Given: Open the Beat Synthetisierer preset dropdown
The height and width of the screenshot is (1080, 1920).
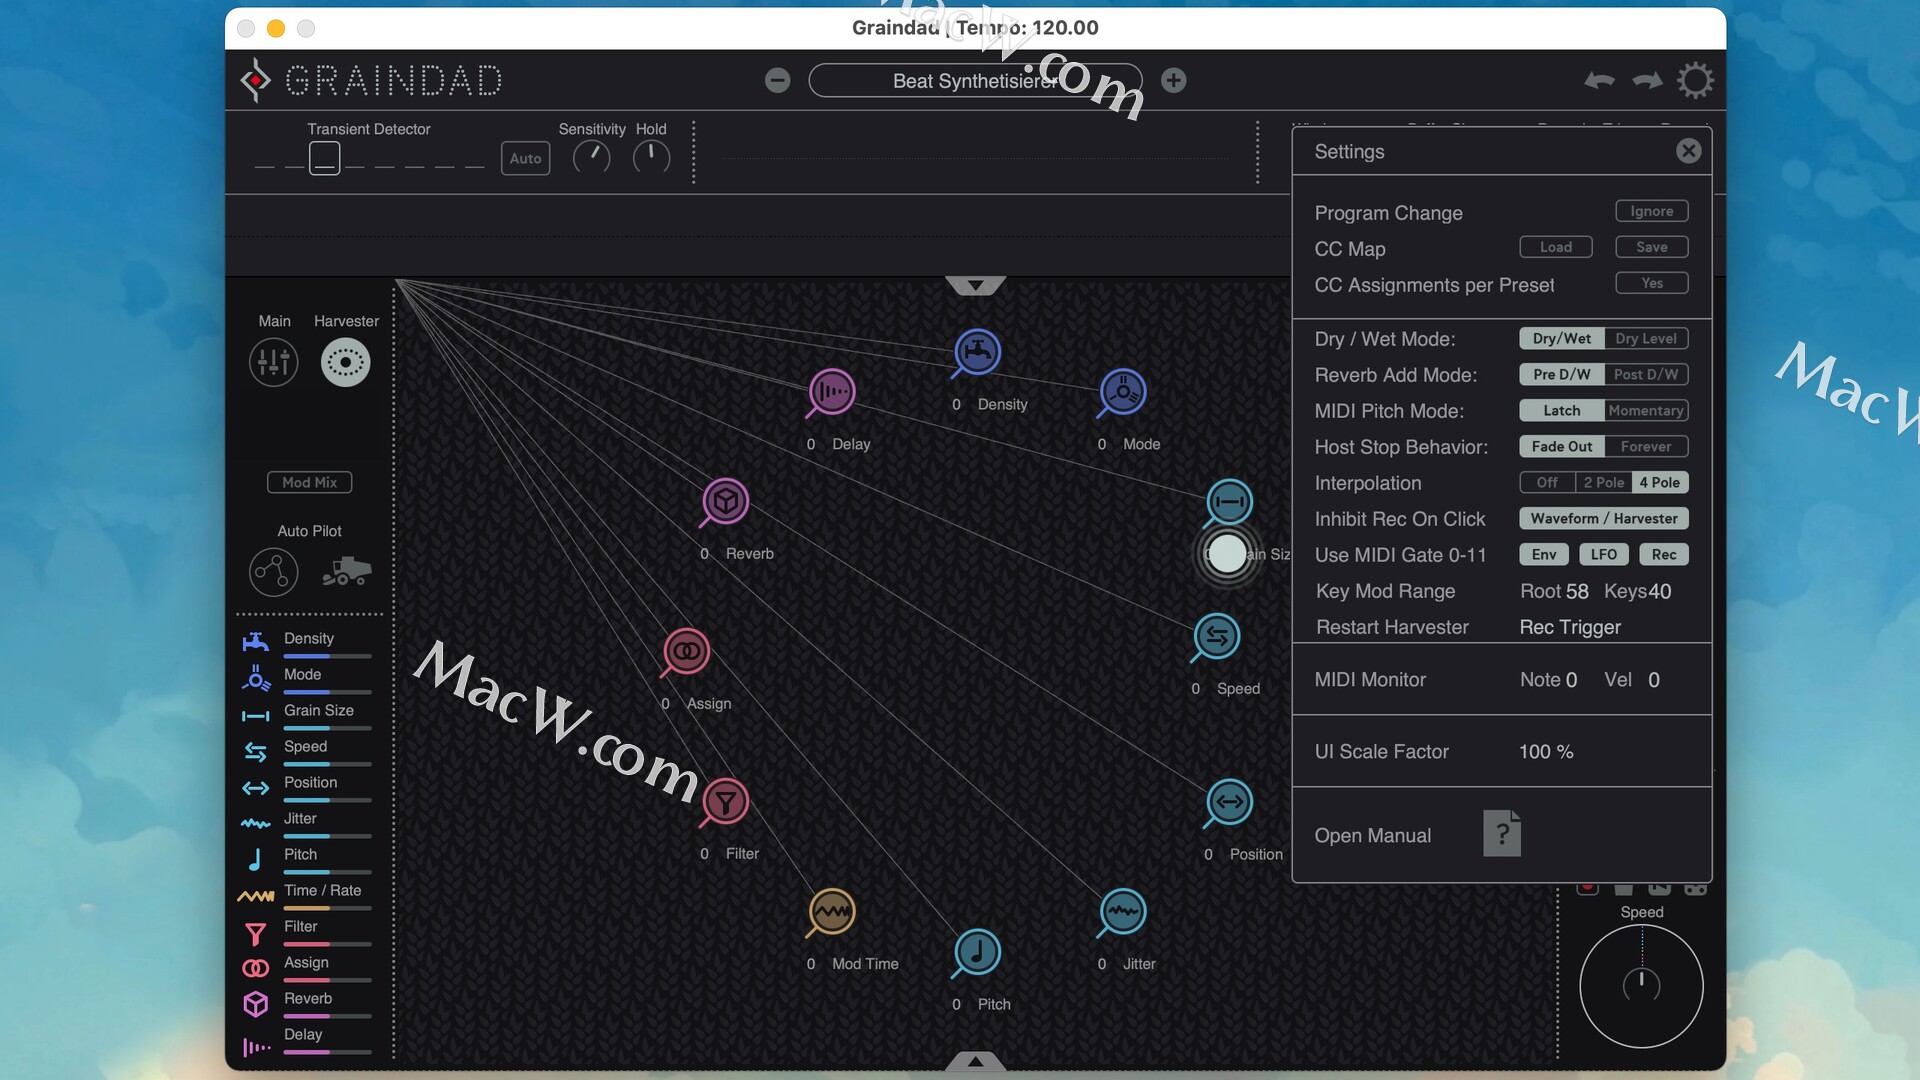Looking at the screenshot, I should (975, 81).
